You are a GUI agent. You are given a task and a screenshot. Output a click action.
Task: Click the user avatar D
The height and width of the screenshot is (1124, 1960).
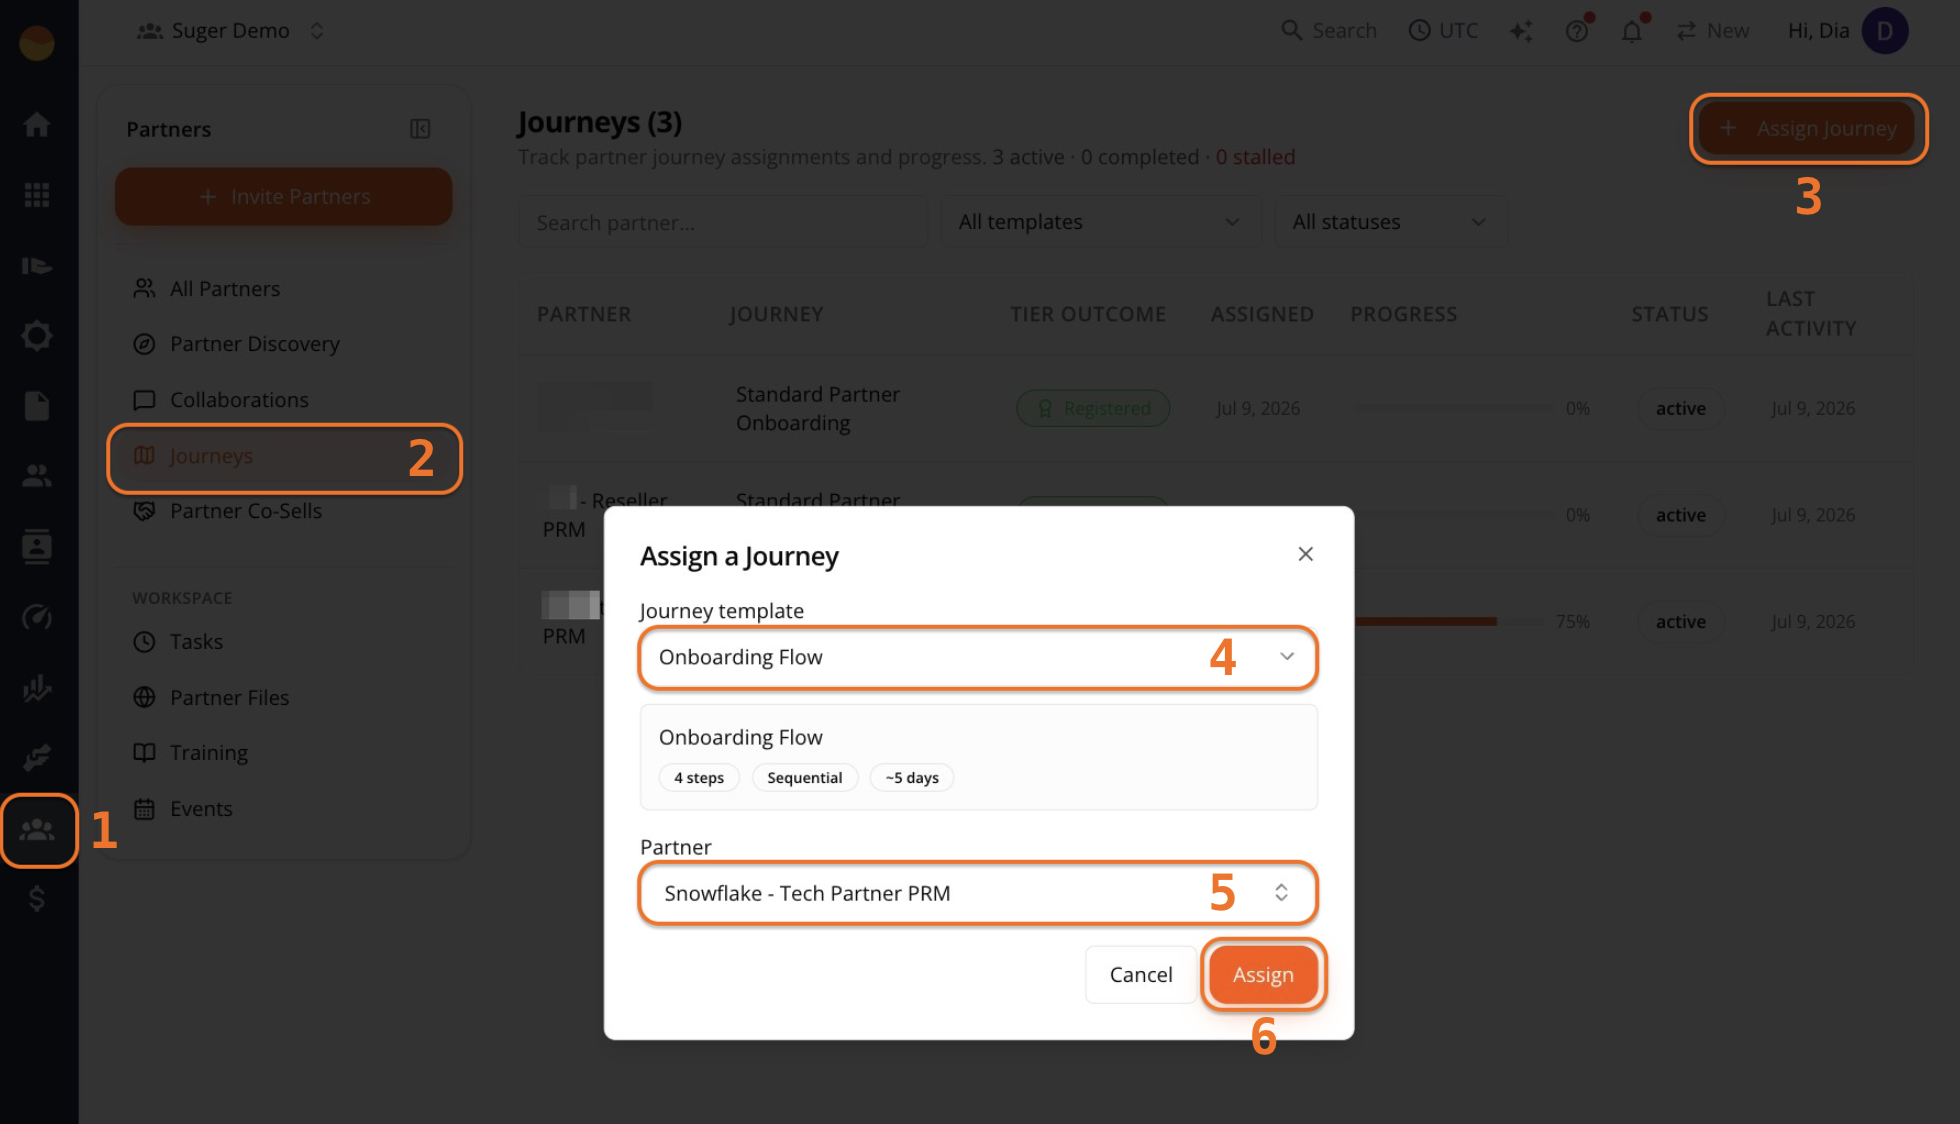(x=1884, y=31)
